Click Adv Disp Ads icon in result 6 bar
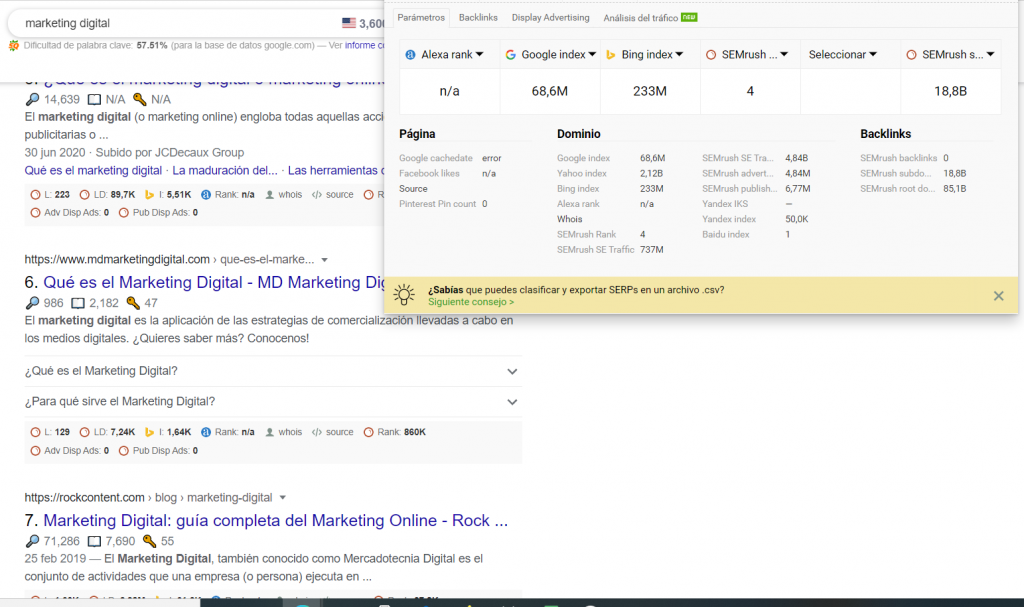 [35, 451]
